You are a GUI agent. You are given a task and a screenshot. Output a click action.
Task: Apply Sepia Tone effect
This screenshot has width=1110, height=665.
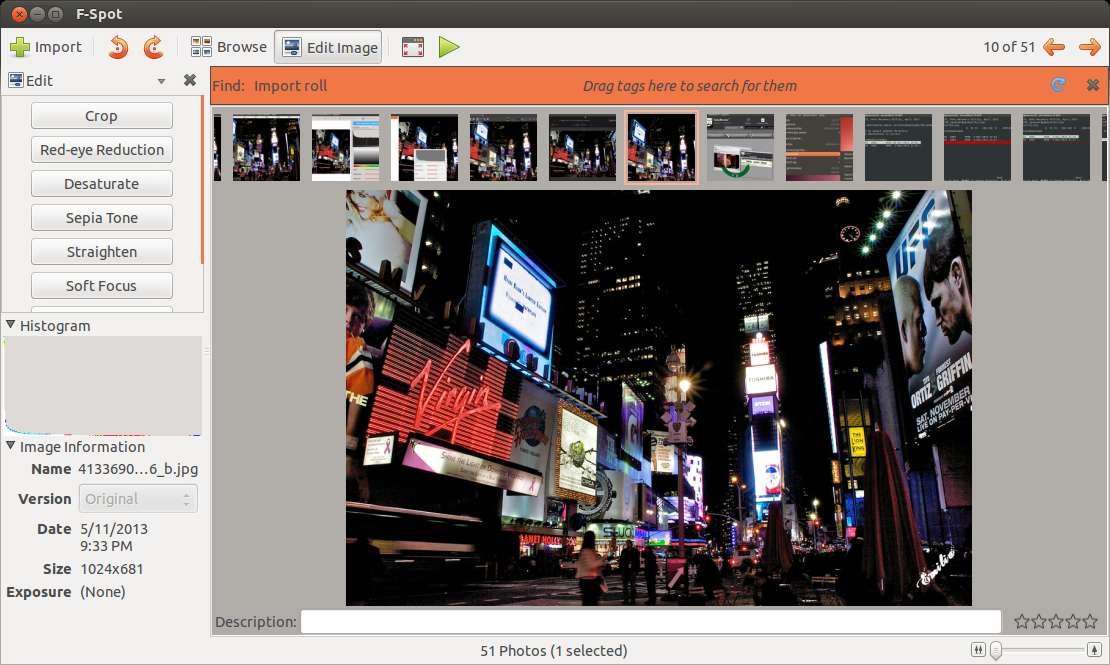coord(101,218)
